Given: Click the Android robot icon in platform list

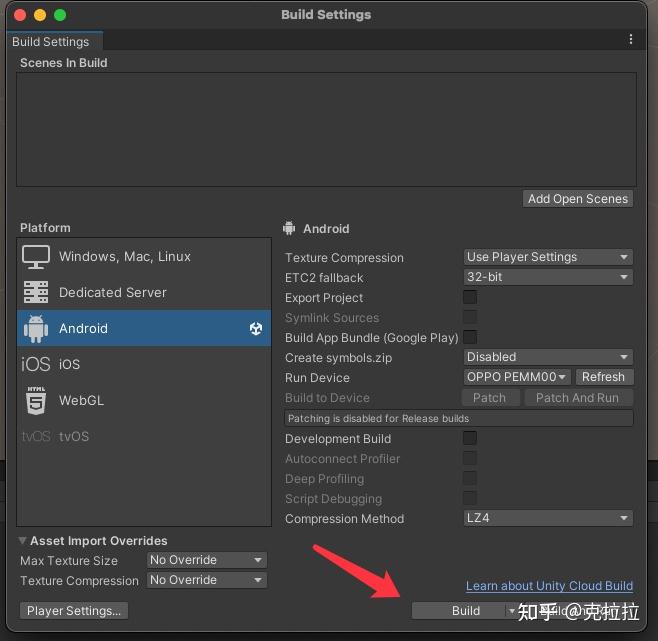Looking at the screenshot, I should coord(36,328).
